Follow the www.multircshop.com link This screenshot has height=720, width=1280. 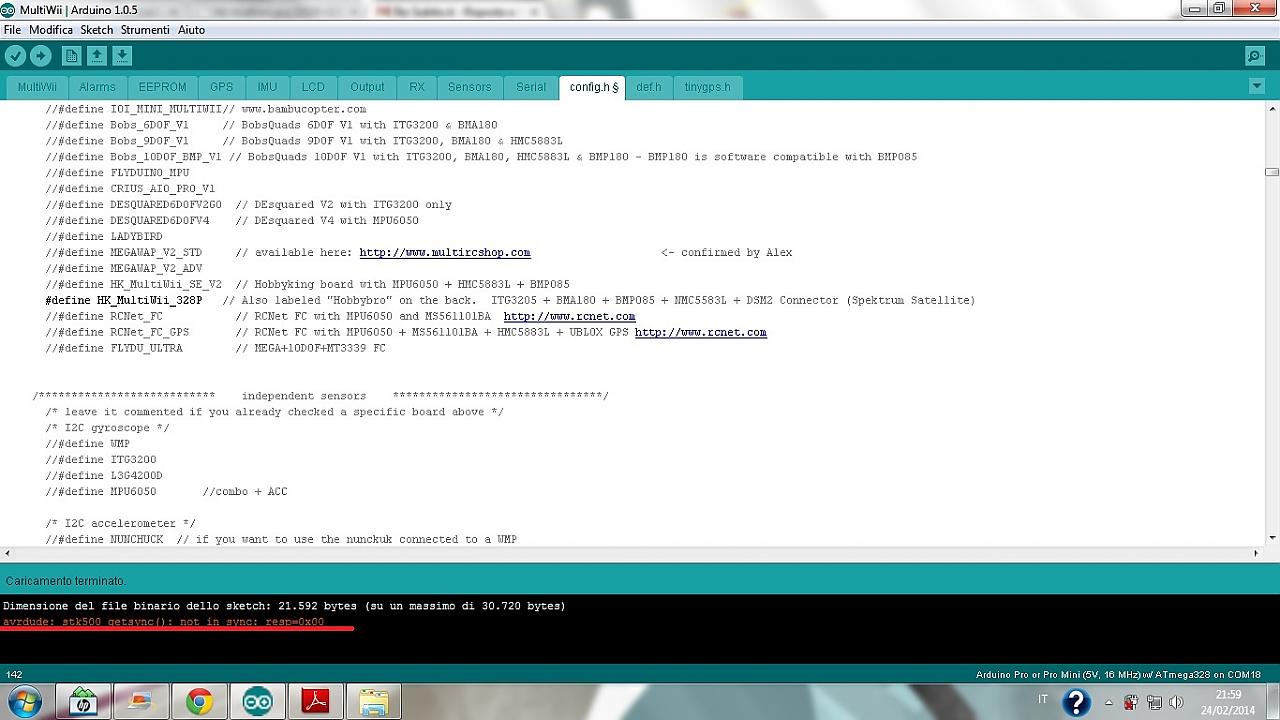point(444,253)
